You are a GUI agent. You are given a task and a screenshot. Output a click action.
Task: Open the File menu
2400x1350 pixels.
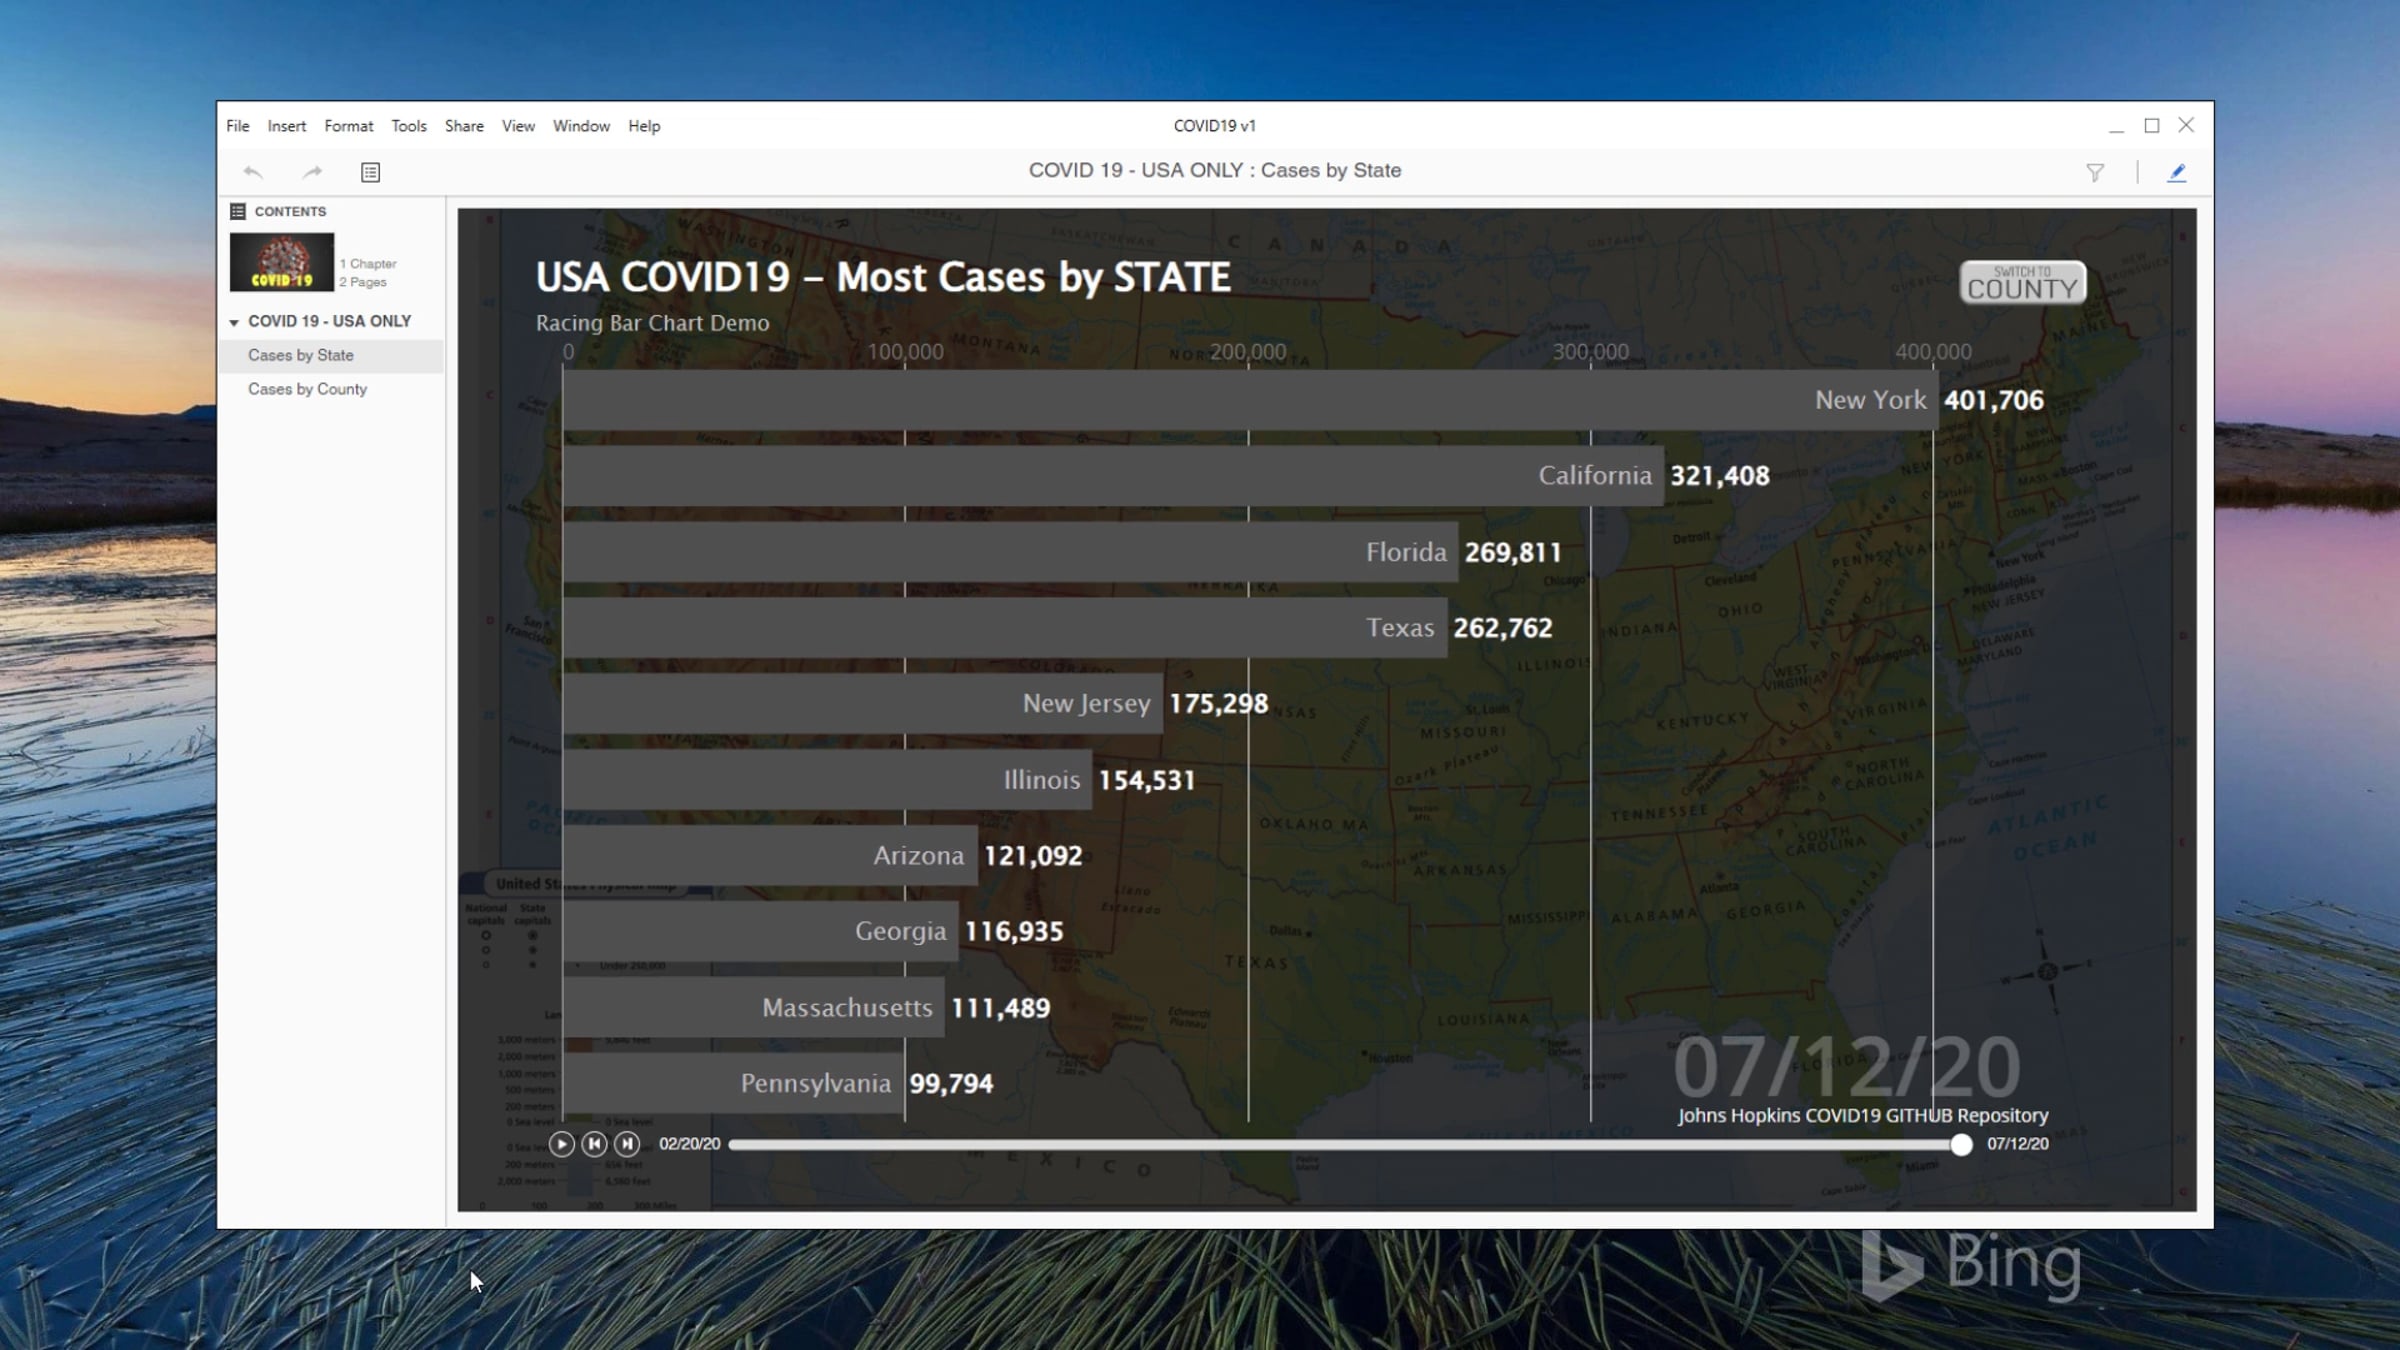pos(237,126)
